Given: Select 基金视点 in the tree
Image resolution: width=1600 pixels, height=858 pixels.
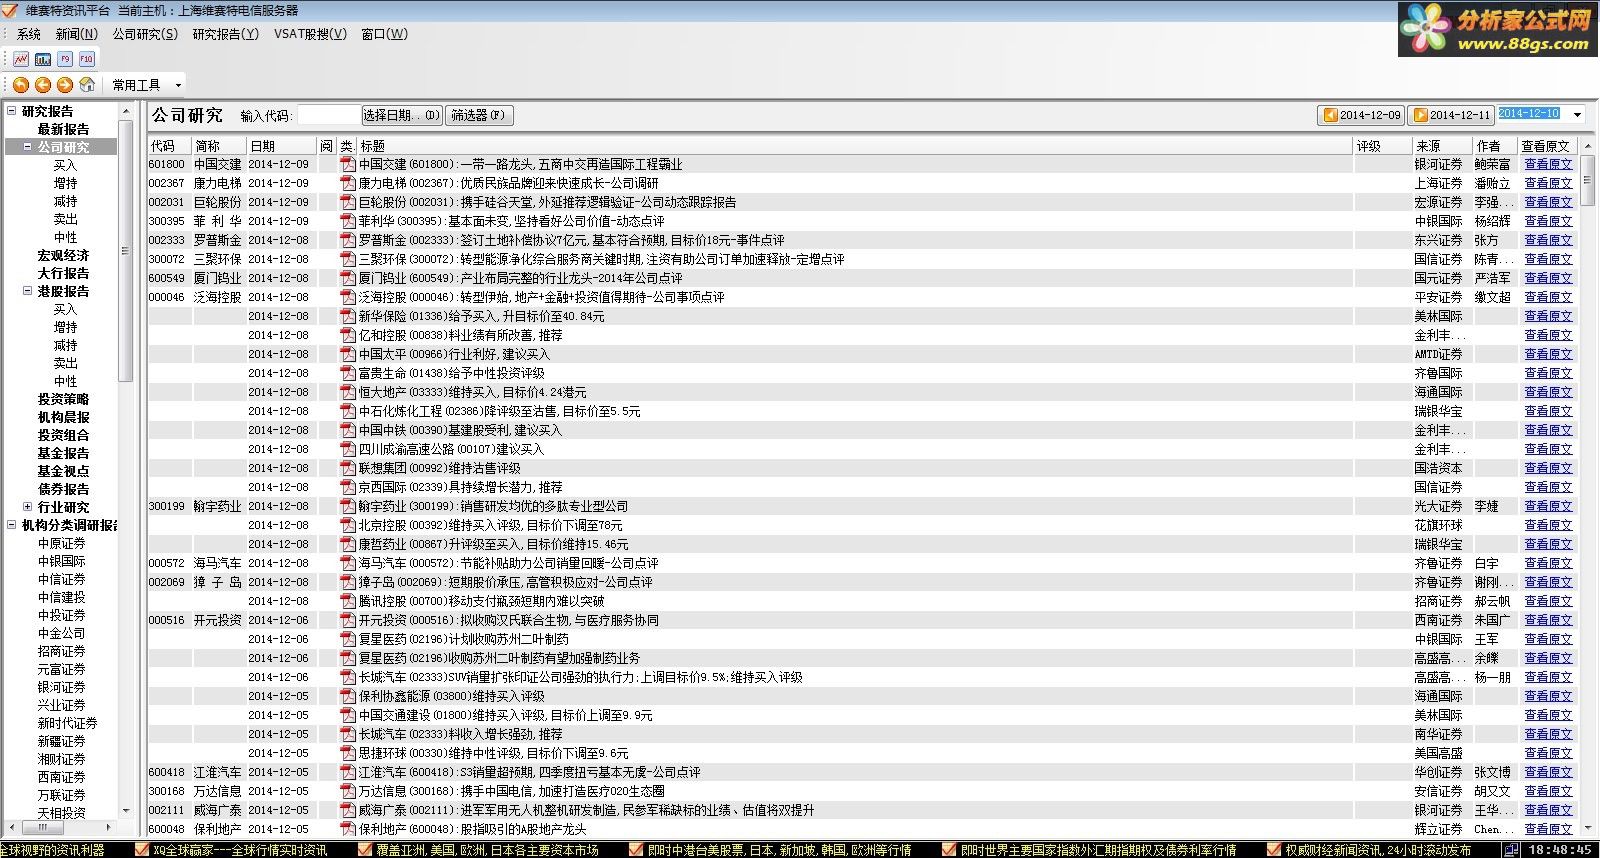Looking at the screenshot, I should (x=63, y=471).
